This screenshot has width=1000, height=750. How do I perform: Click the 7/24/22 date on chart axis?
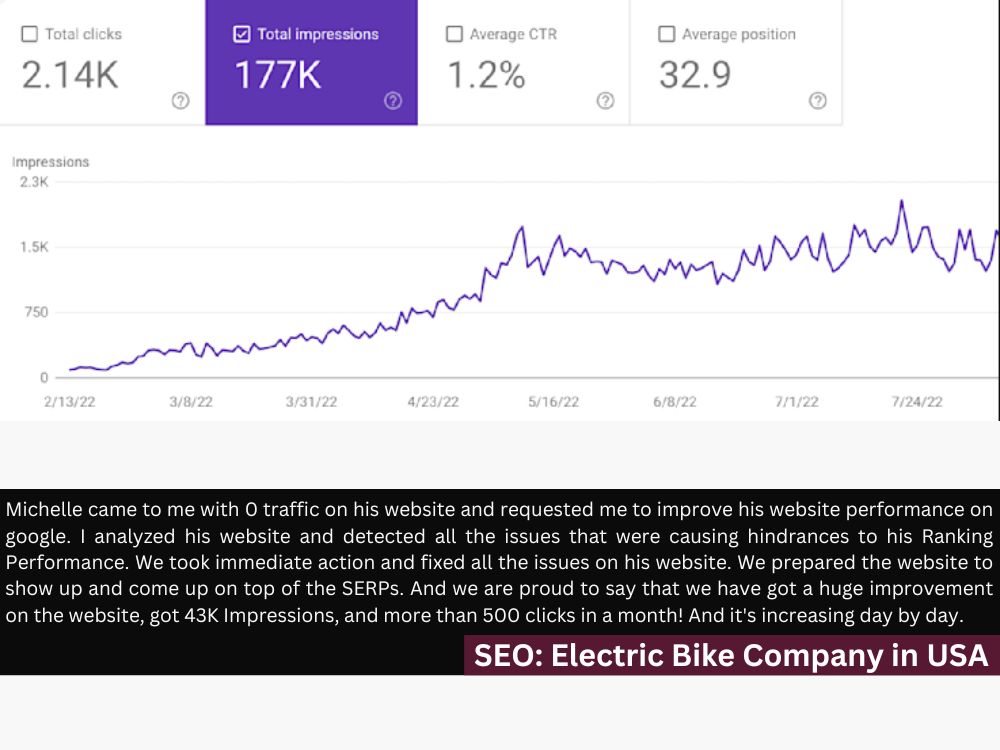click(x=917, y=402)
